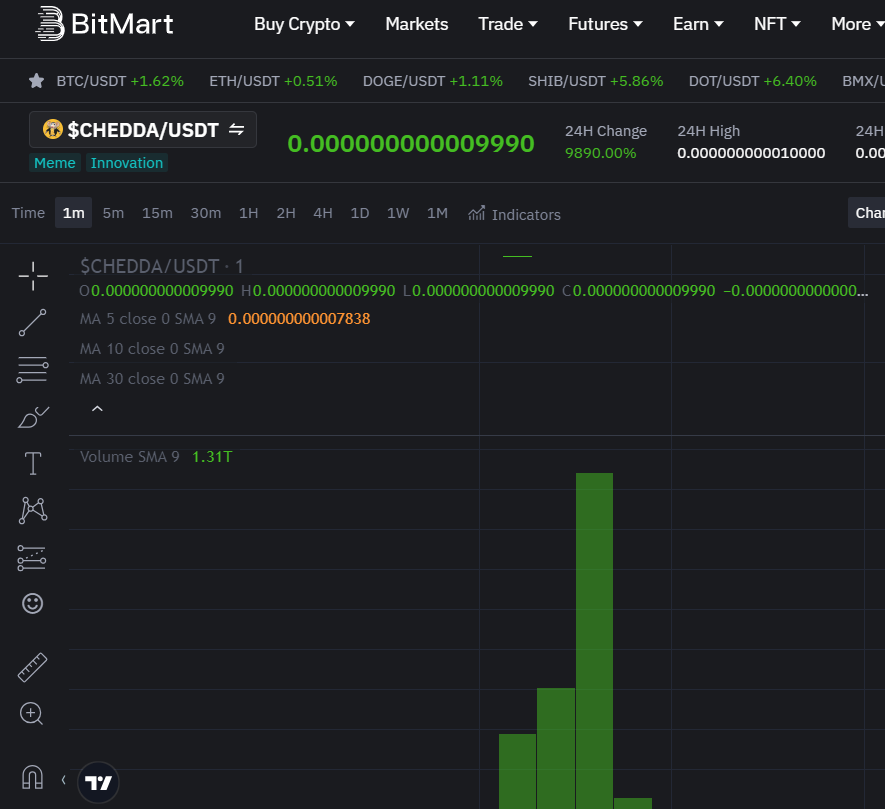
Task: Select the 2H timeframe
Action: [286, 213]
